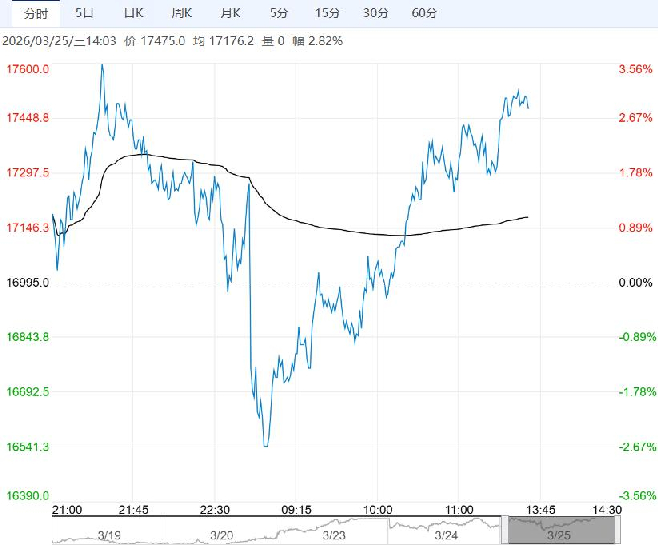This screenshot has width=658, height=546.
Task: Jump to 3/20 in the bottom timeline
Action: [222, 536]
